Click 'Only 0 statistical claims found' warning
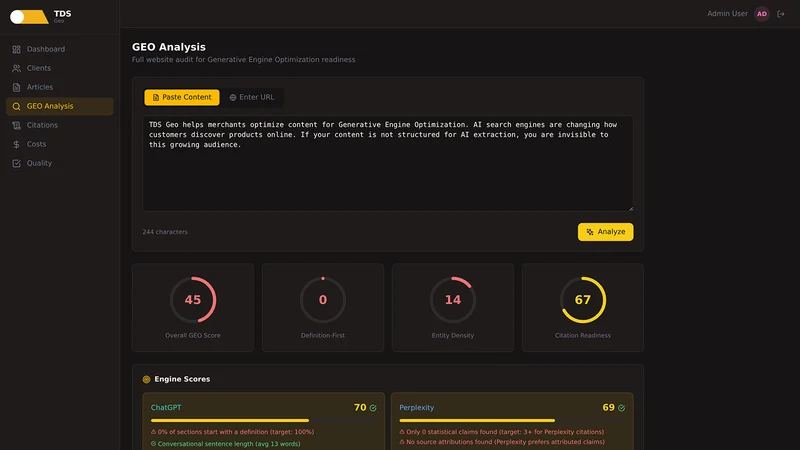The width and height of the screenshot is (800, 450). tap(502, 432)
